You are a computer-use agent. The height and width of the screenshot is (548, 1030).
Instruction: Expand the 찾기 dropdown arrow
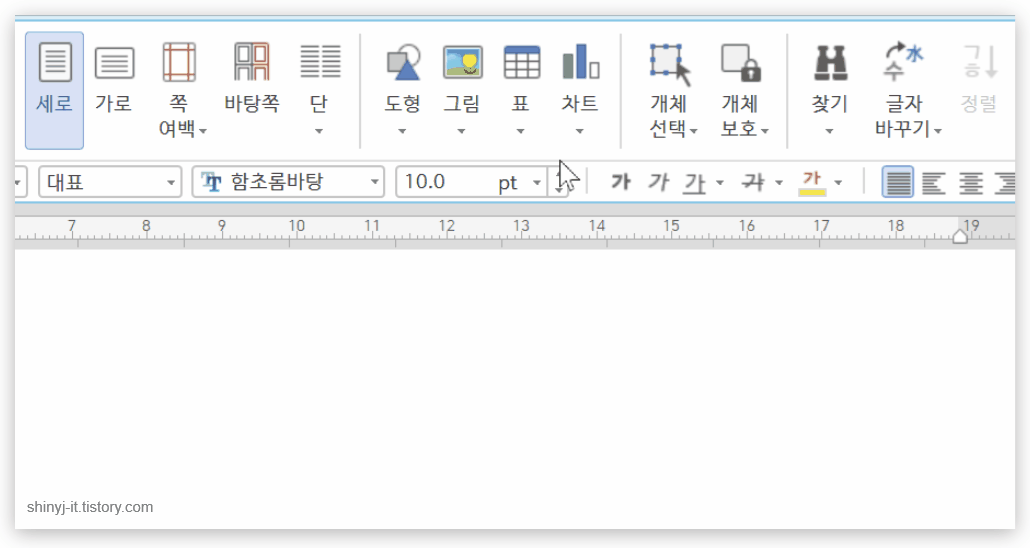click(x=829, y=131)
